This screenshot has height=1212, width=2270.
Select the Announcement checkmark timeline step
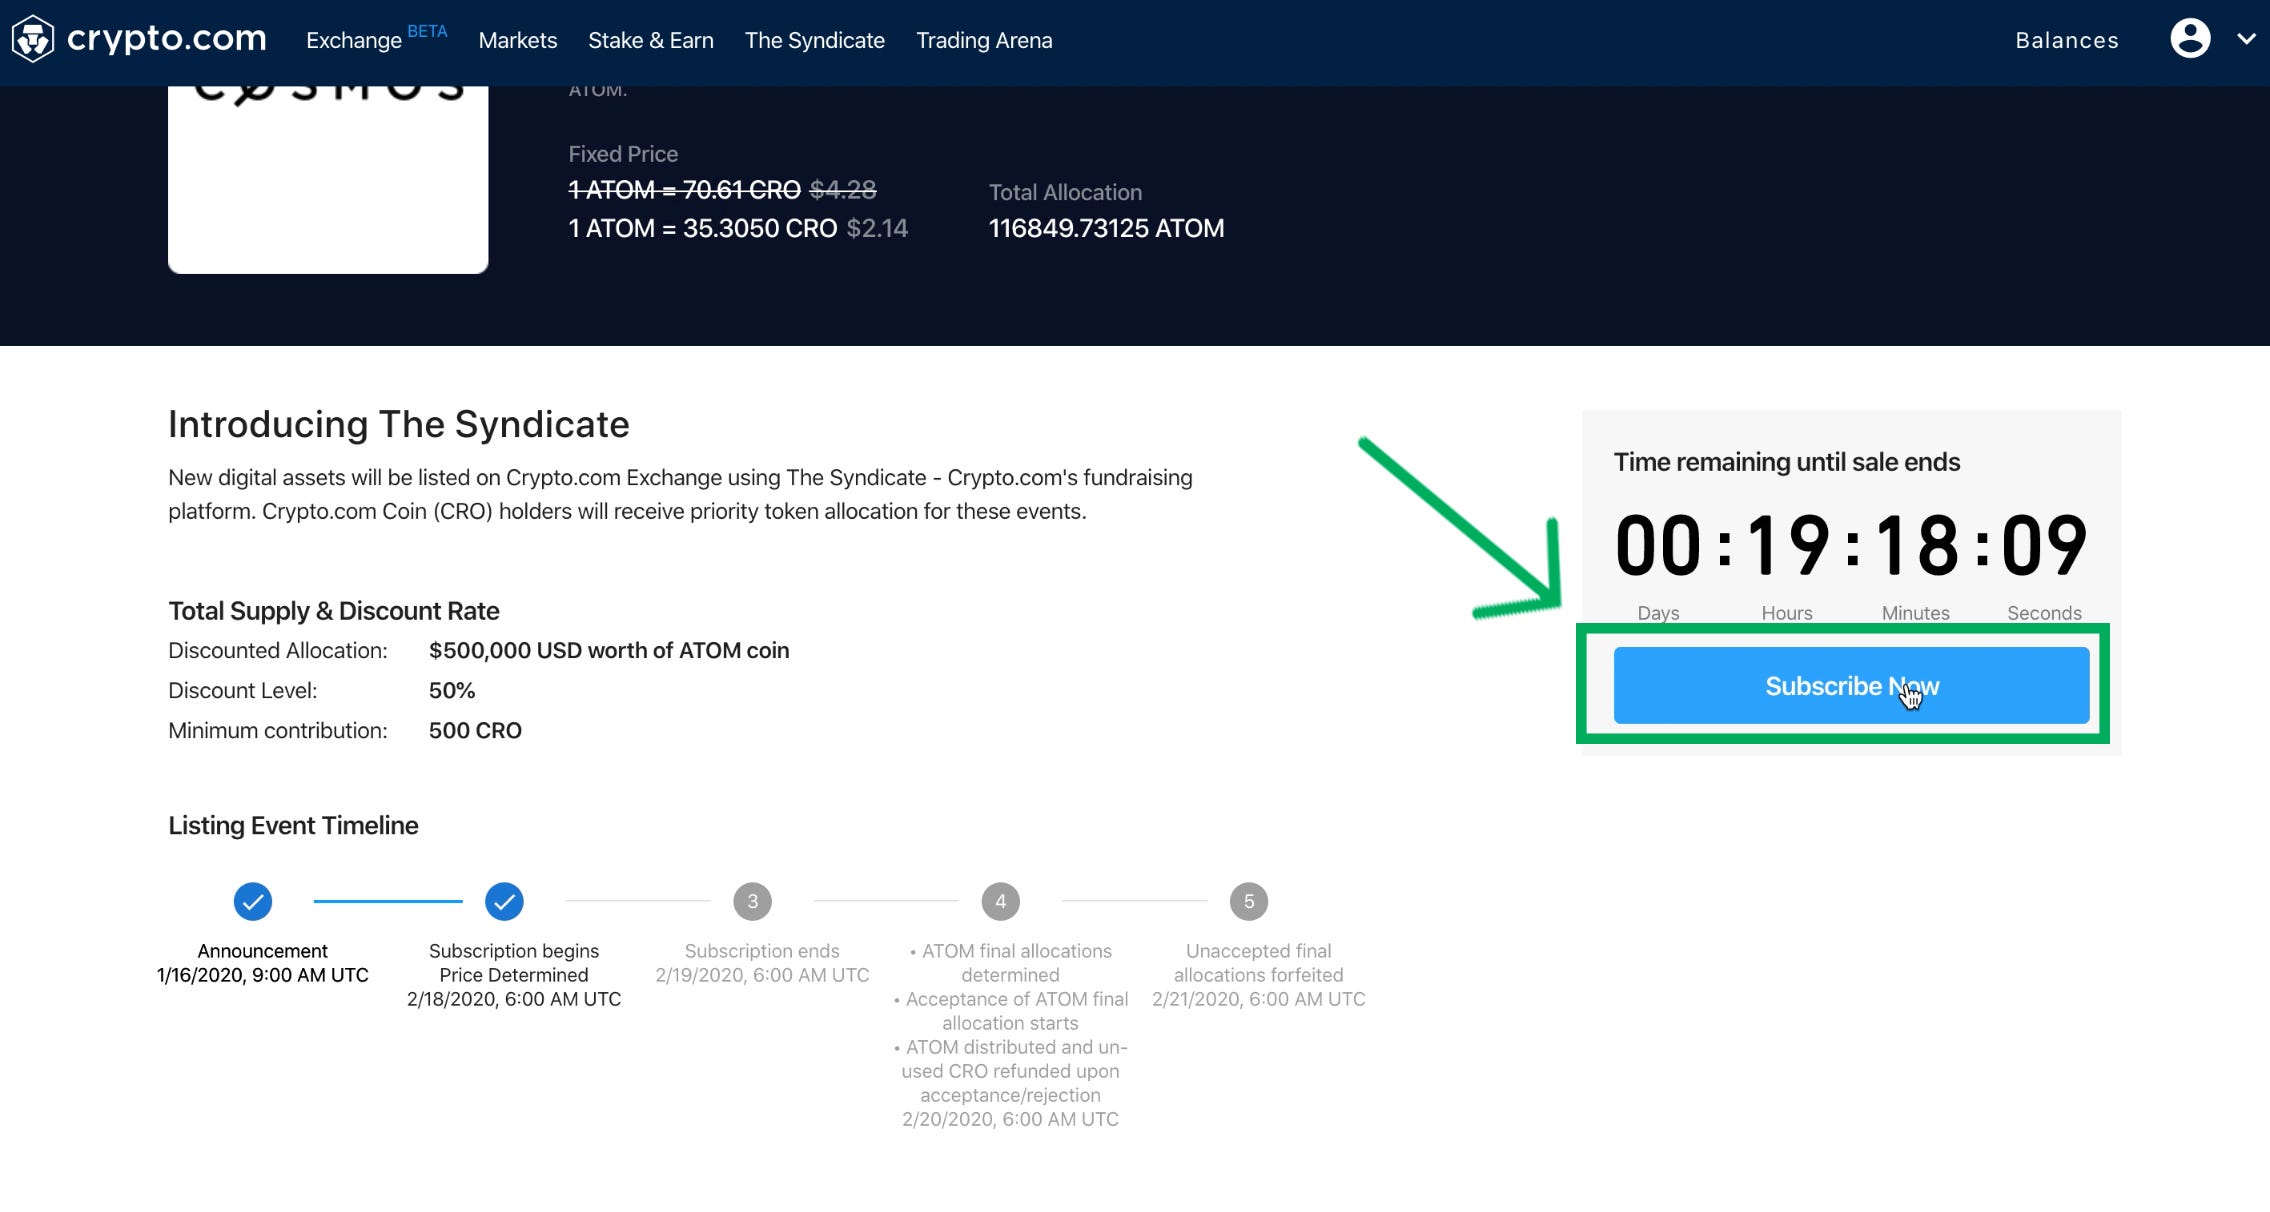(x=253, y=901)
